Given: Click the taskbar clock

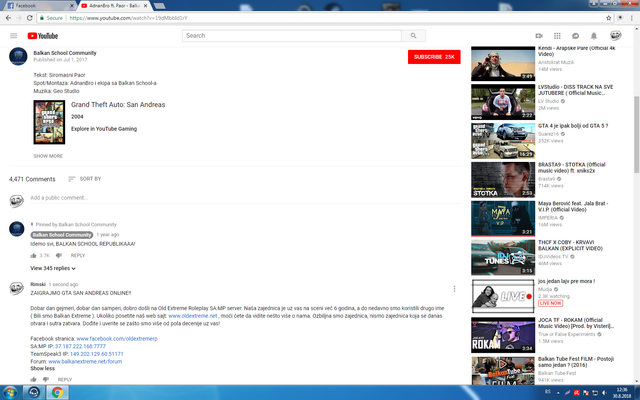Looking at the screenshot, I should coord(622,393).
